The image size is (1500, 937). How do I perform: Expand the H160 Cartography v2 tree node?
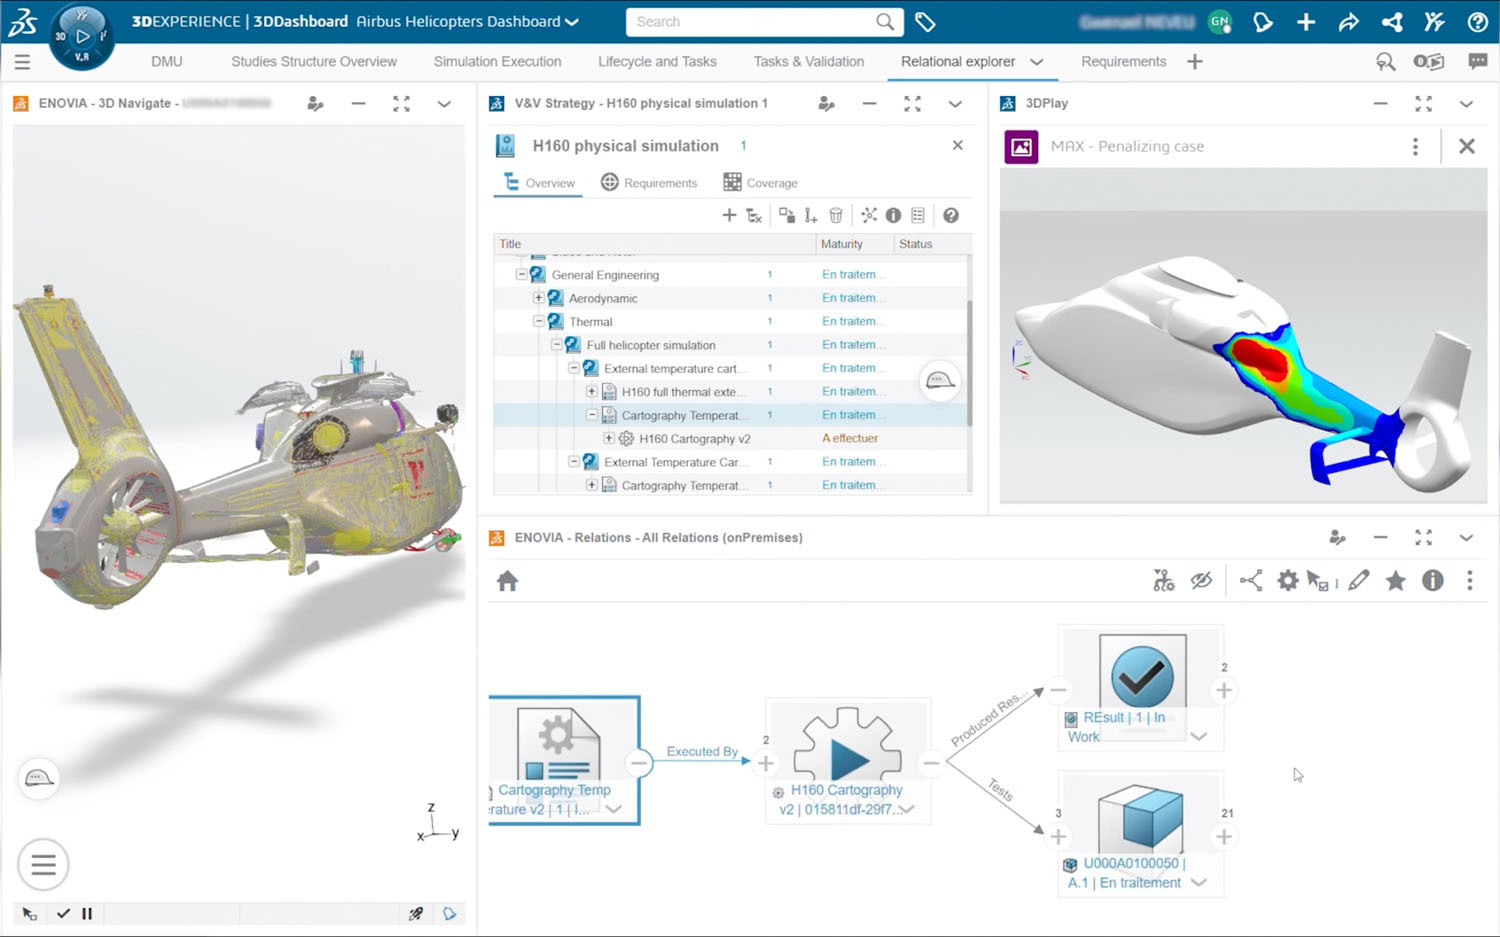pos(608,438)
